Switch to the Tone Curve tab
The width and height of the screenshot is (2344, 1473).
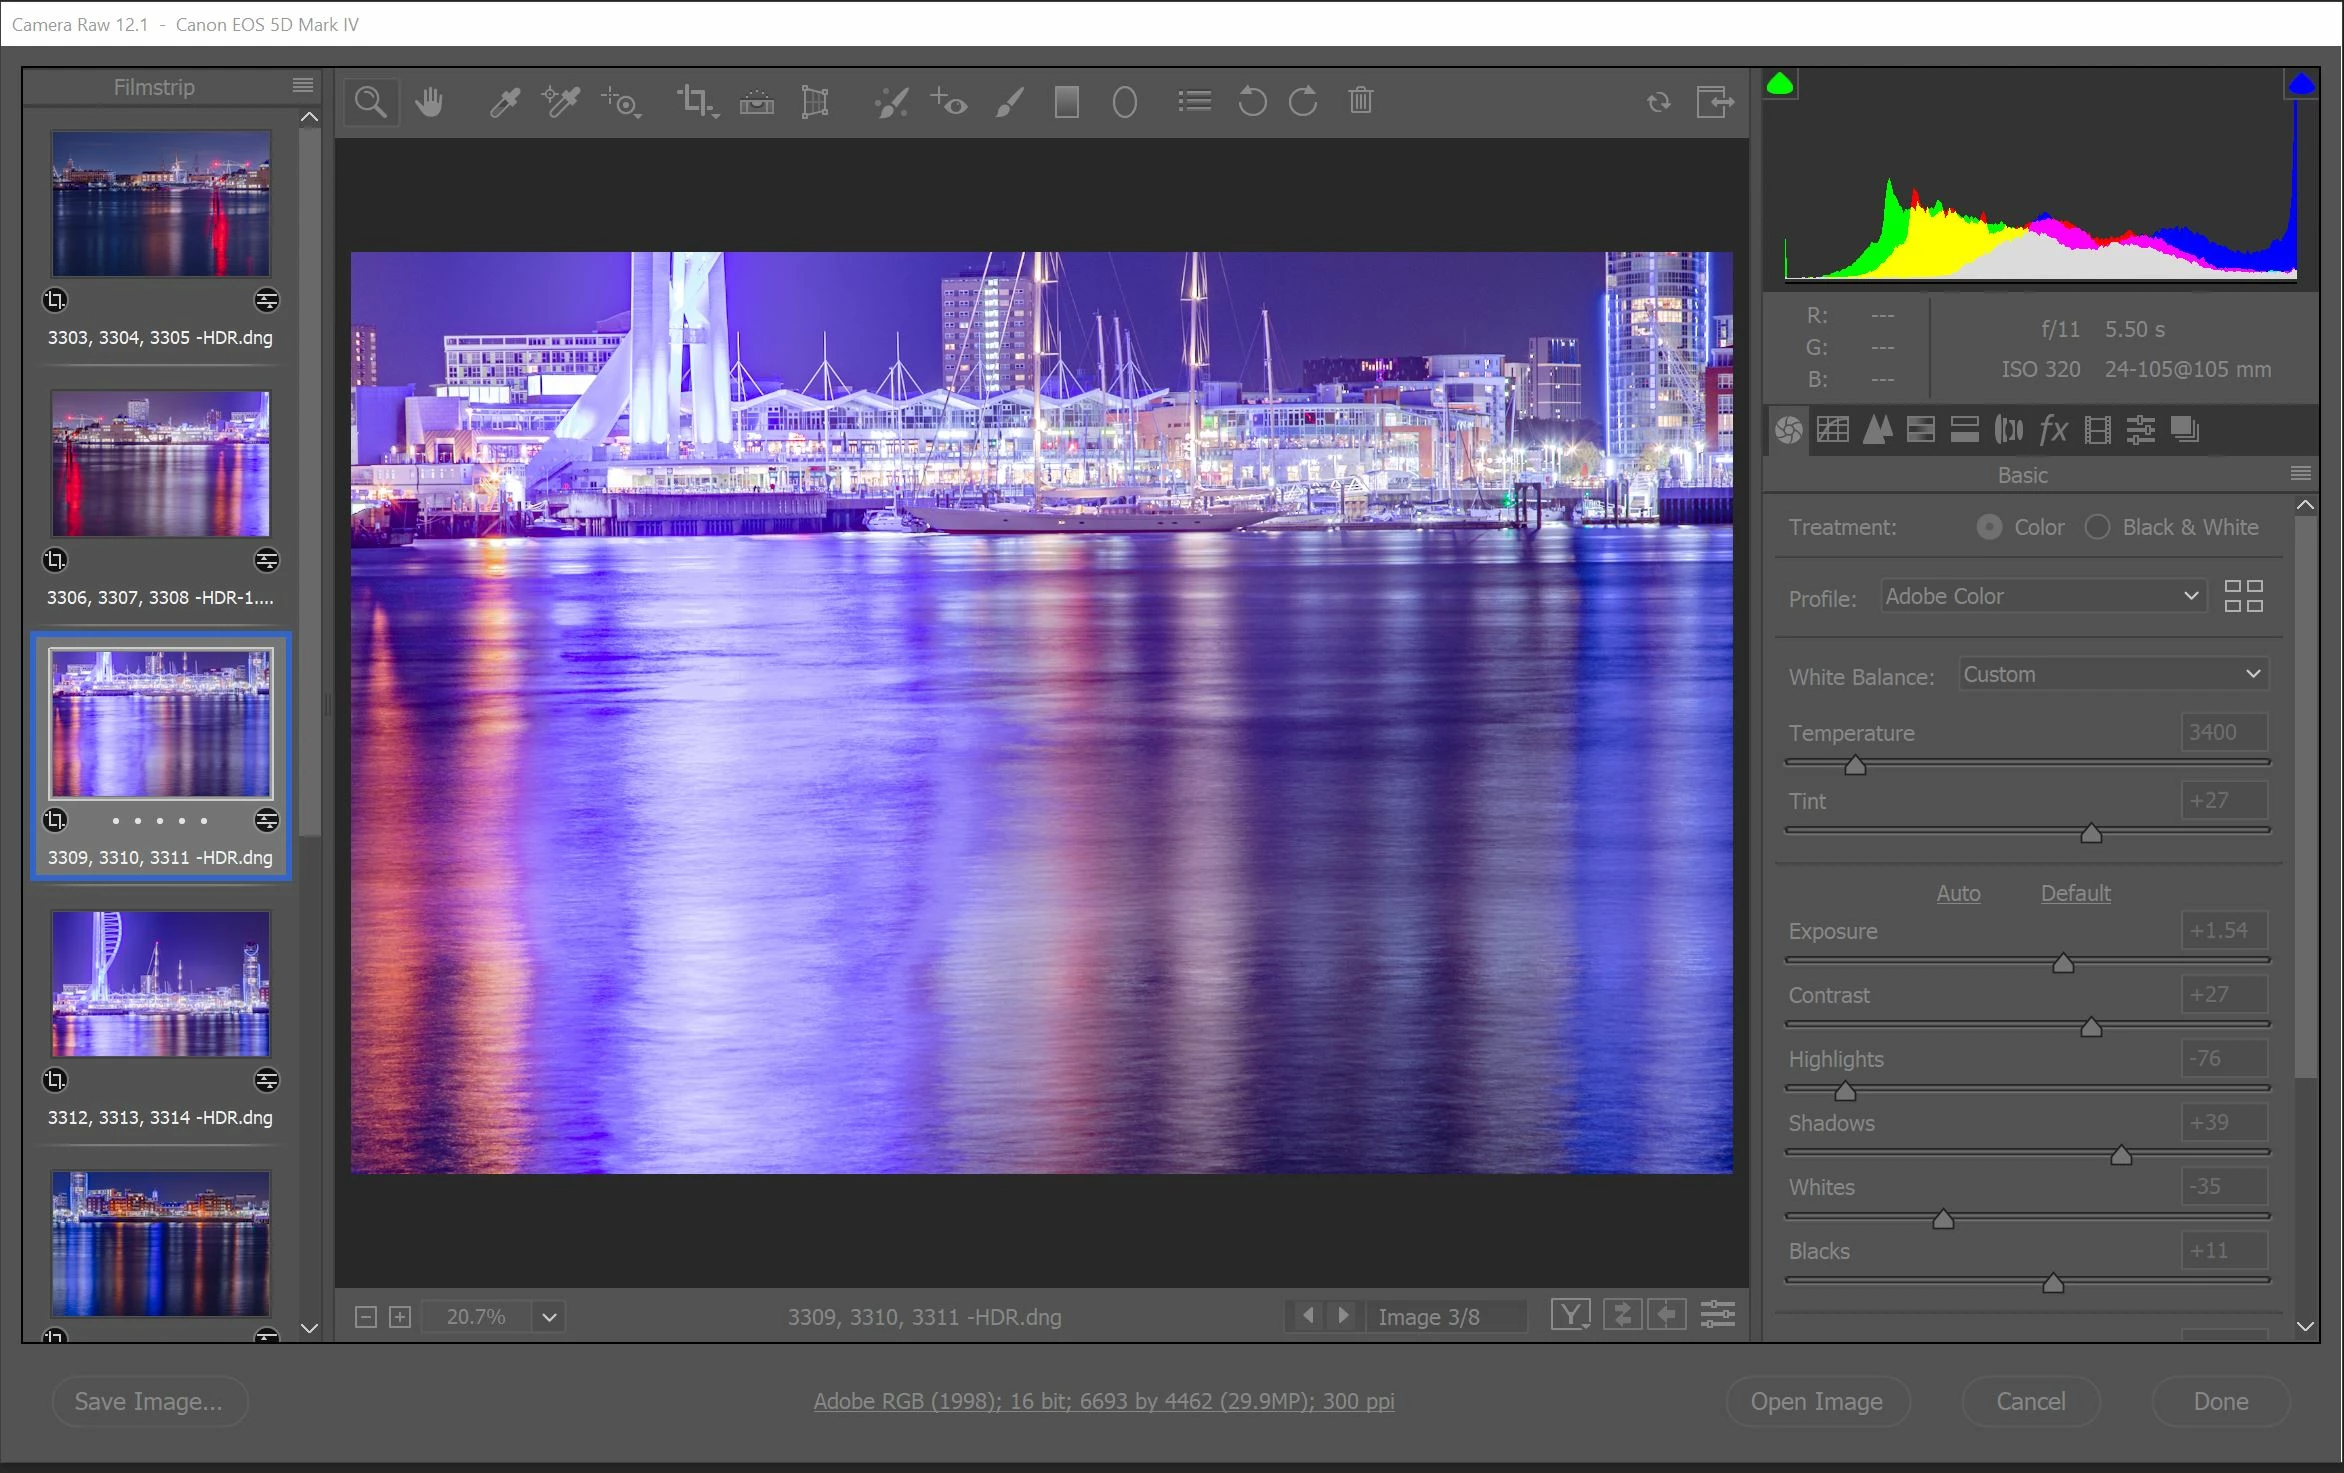pyautogui.click(x=1832, y=430)
